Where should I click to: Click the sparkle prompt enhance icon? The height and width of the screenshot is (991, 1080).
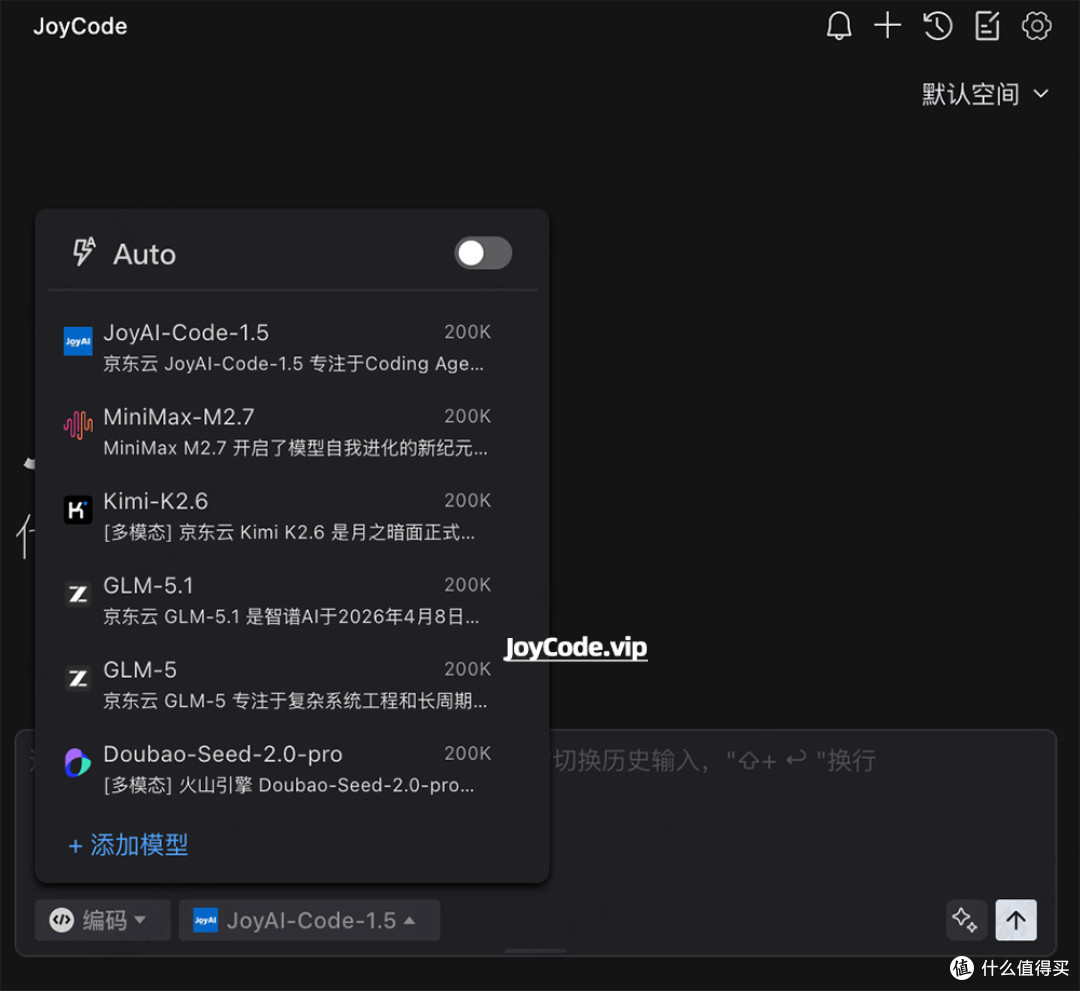click(966, 920)
